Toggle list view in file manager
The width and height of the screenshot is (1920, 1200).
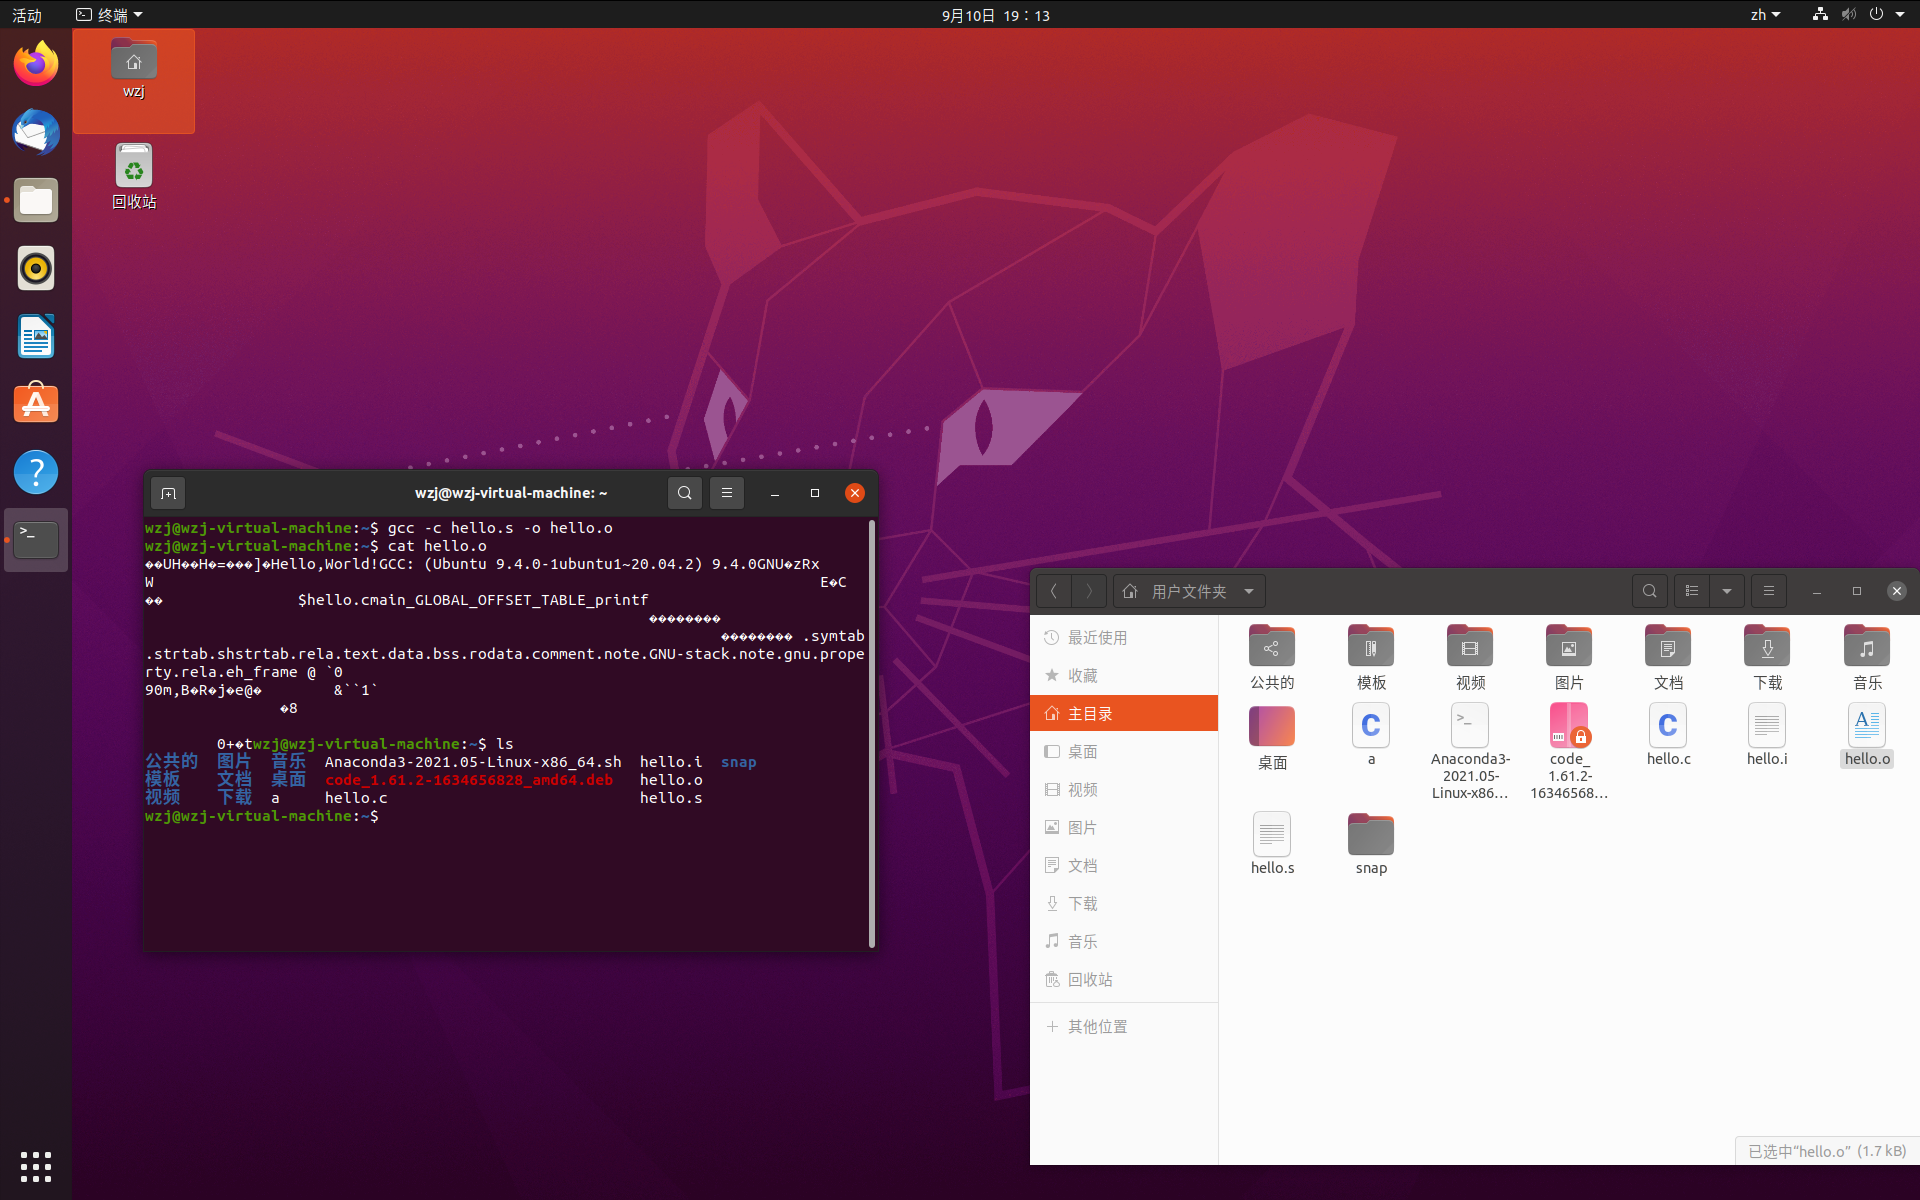point(1692,591)
